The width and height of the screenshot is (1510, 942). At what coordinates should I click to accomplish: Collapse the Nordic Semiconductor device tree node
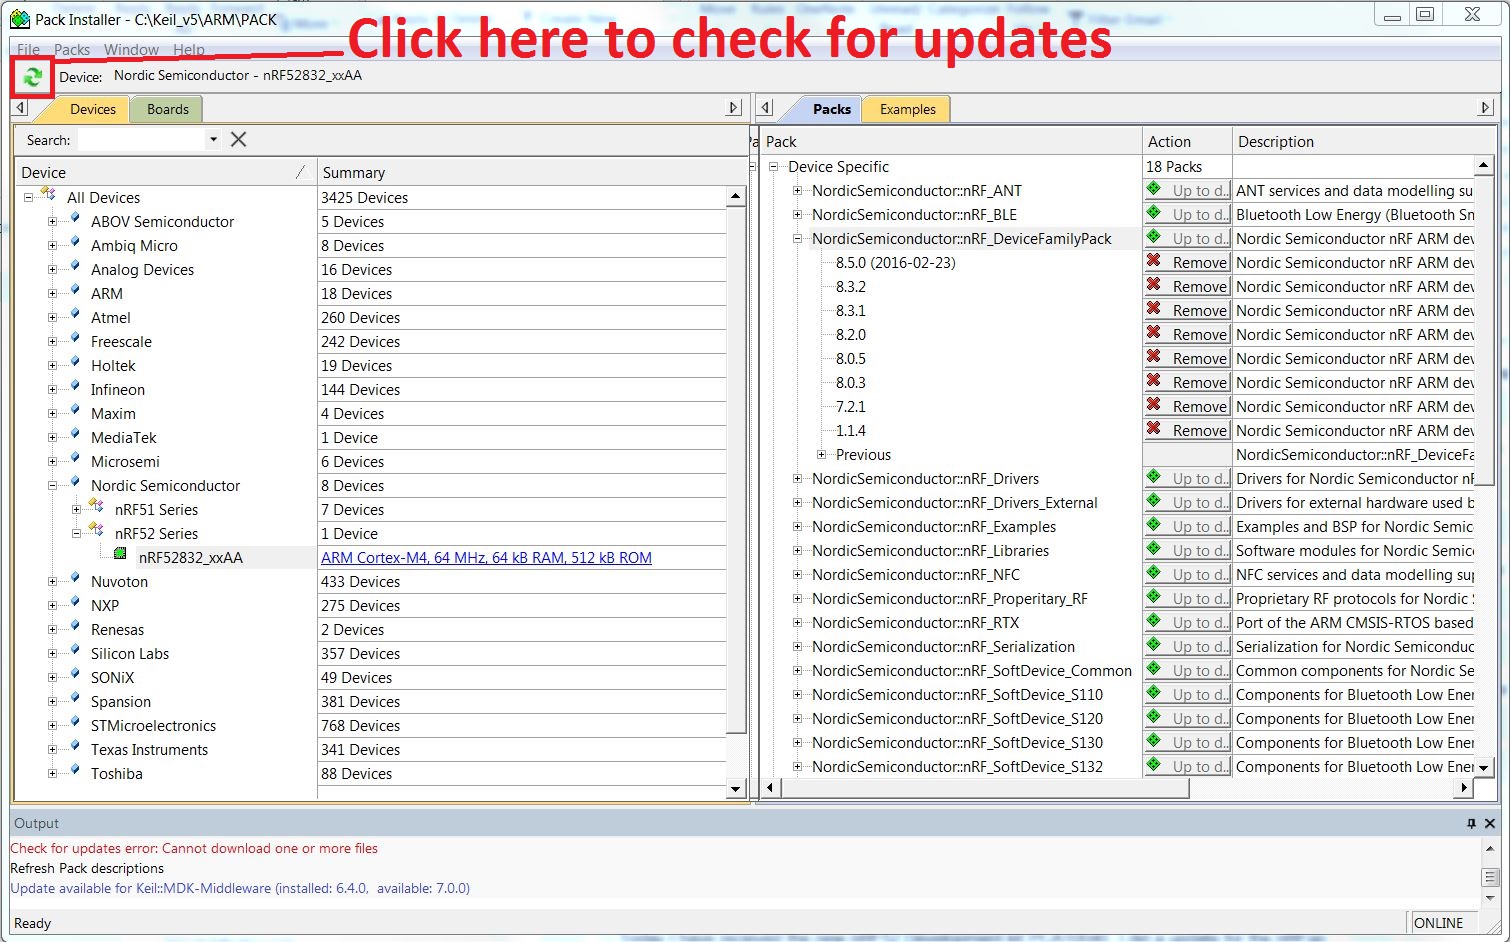click(x=53, y=485)
